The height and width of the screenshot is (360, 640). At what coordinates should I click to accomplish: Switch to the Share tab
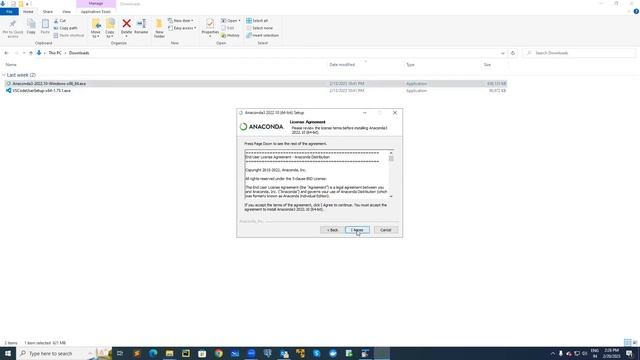[48, 12]
